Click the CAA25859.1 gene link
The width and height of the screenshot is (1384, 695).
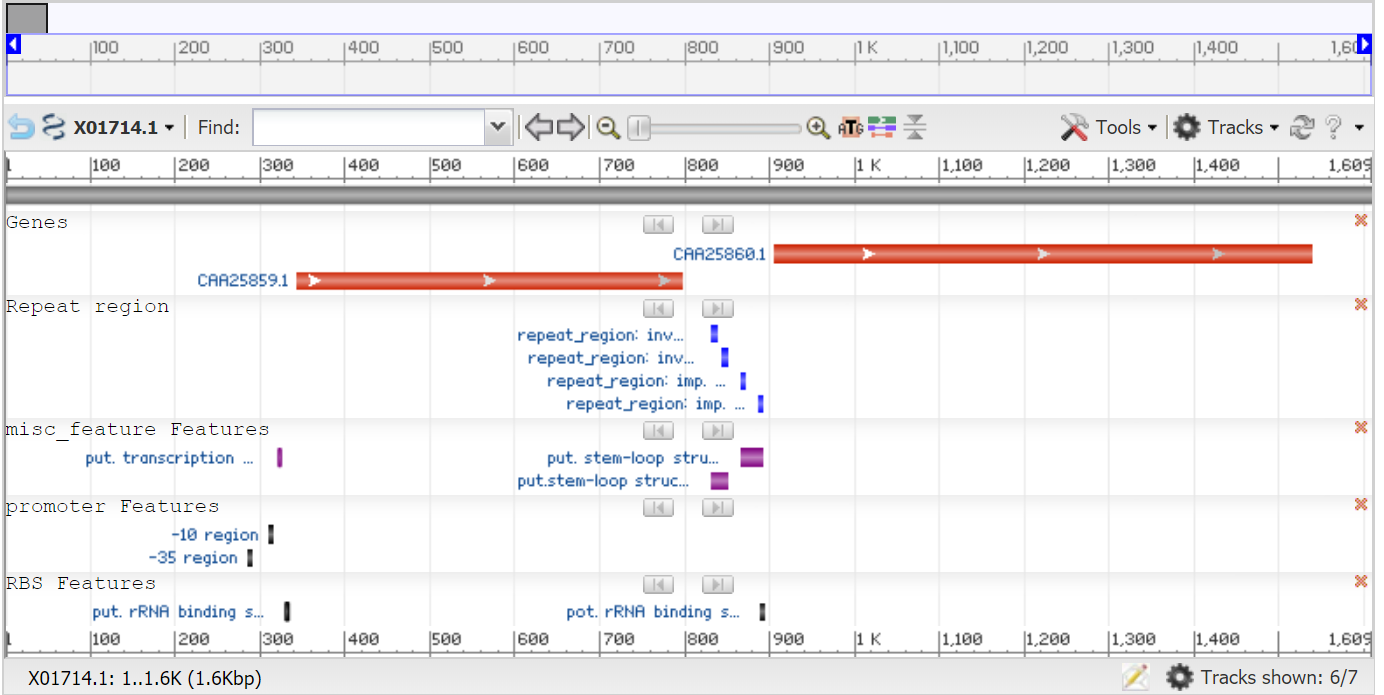[243, 281]
